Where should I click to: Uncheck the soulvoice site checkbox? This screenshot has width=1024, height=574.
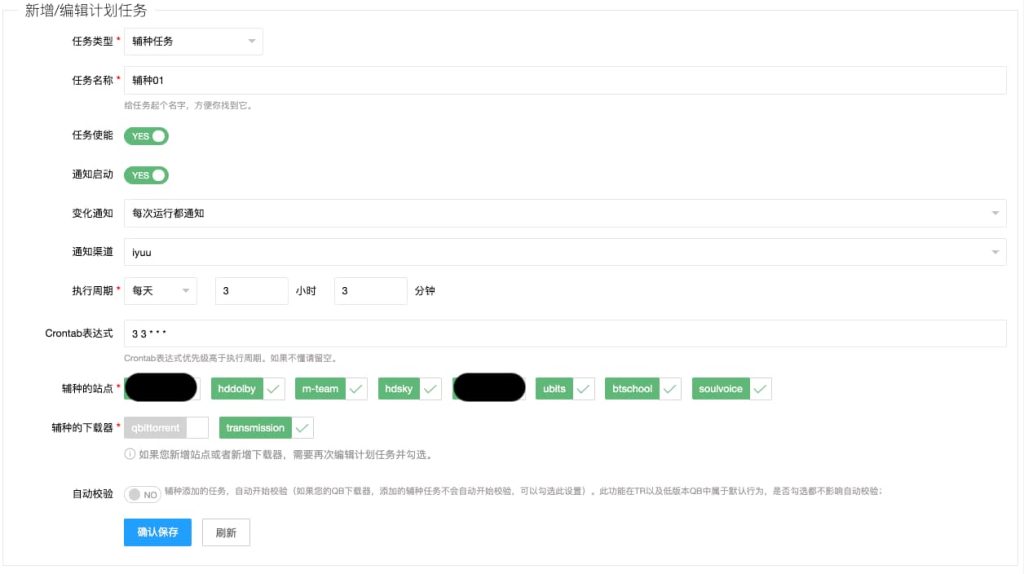click(x=731, y=388)
